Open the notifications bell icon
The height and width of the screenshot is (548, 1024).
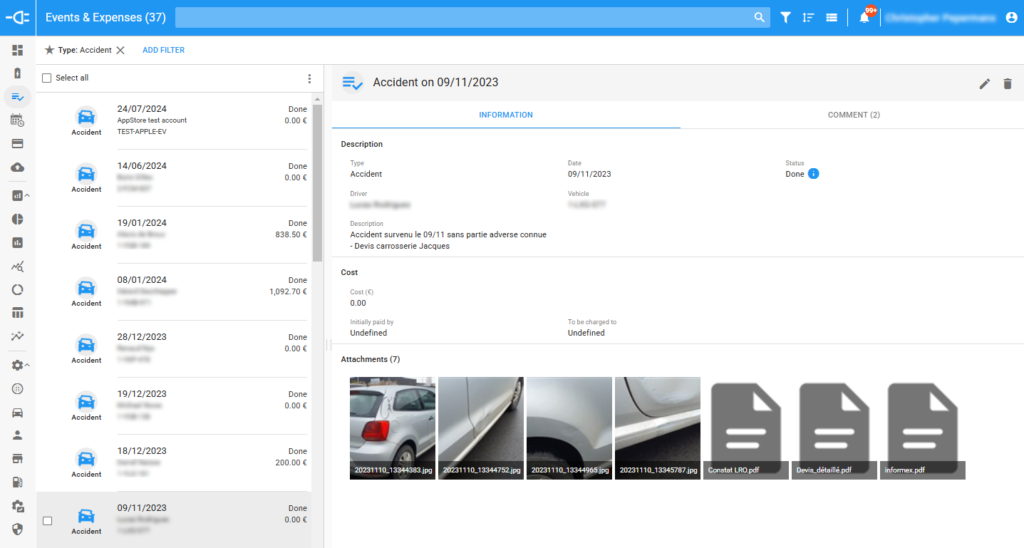(x=864, y=17)
